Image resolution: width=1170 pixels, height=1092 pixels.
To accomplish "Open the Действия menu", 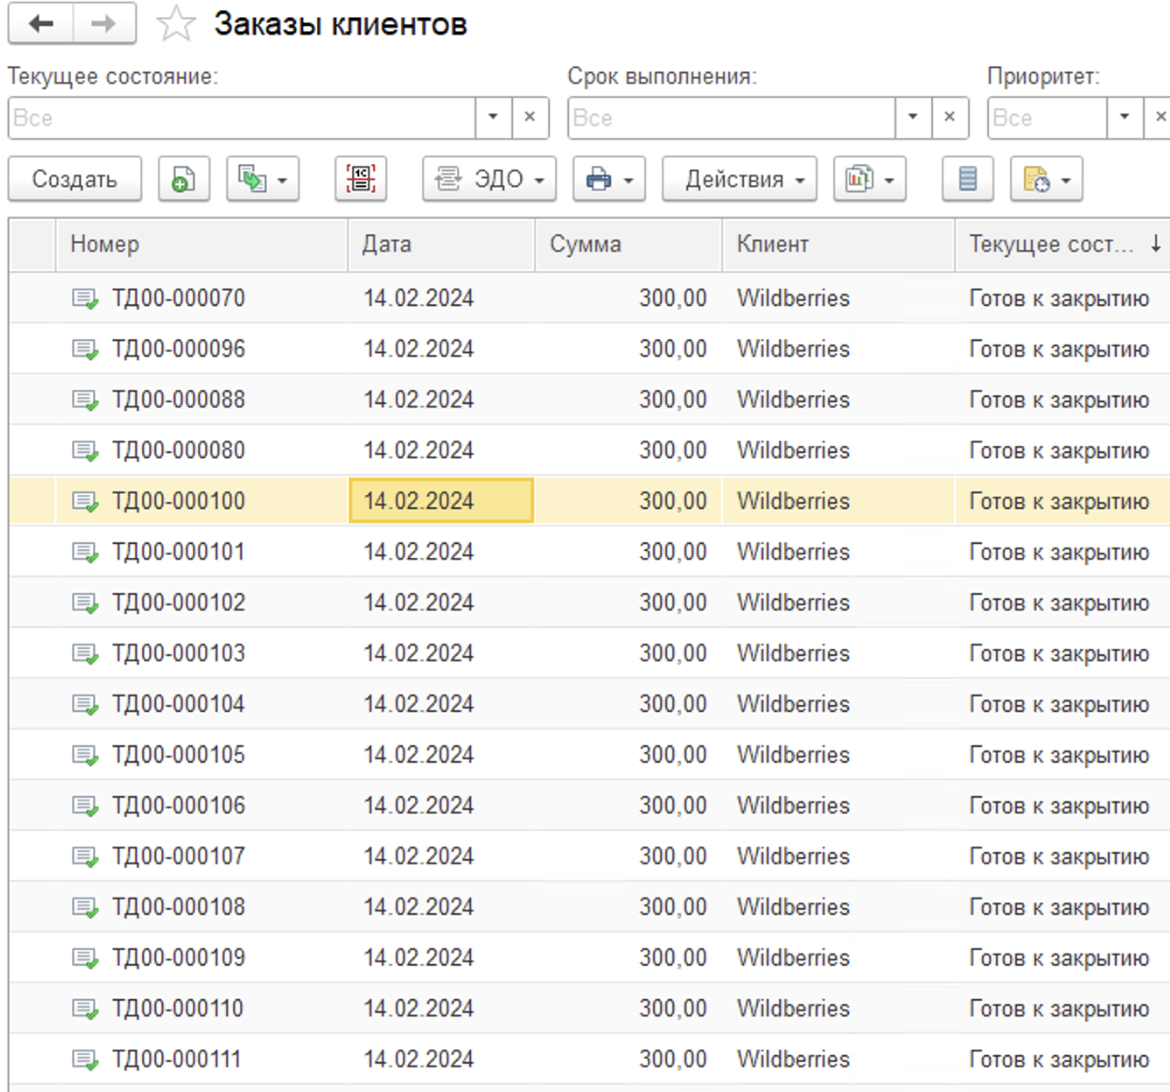I will (x=739, y=180).
